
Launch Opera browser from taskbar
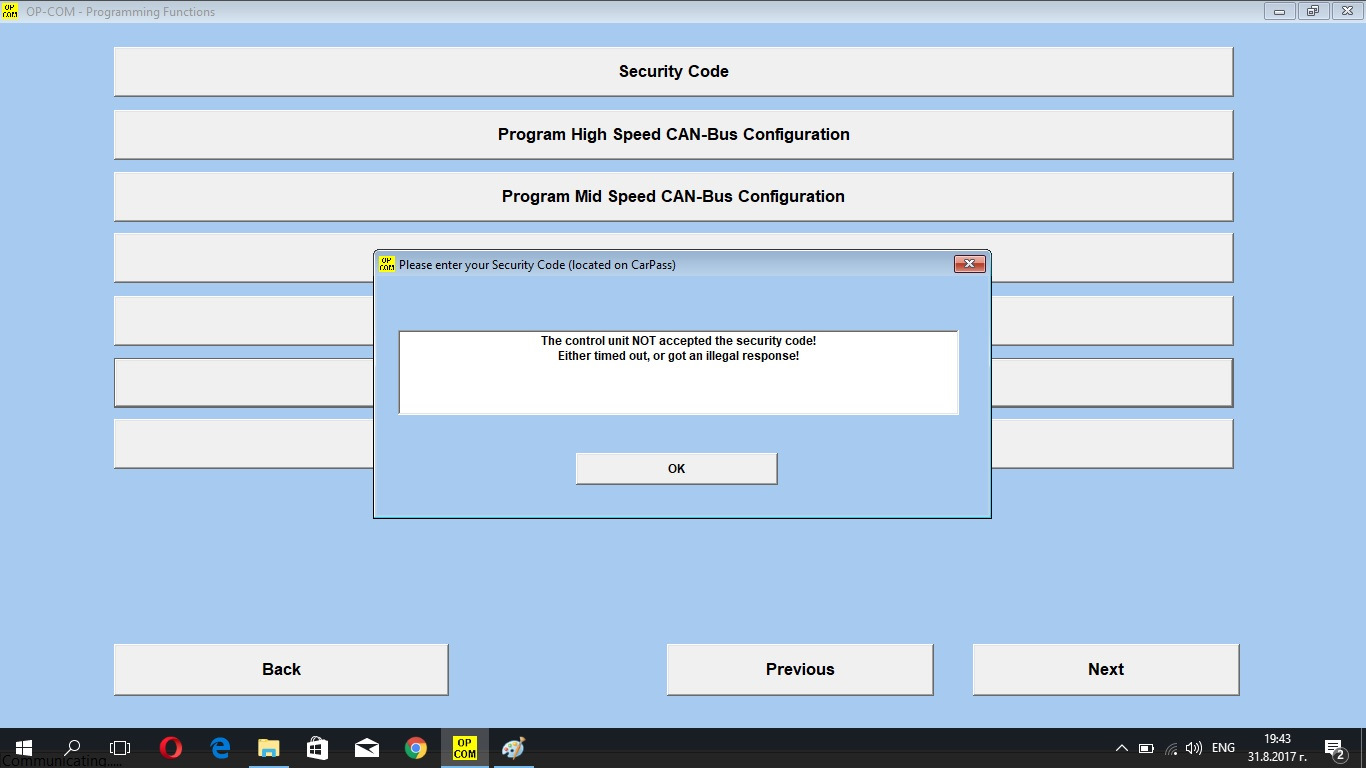[x=171, y=748]
